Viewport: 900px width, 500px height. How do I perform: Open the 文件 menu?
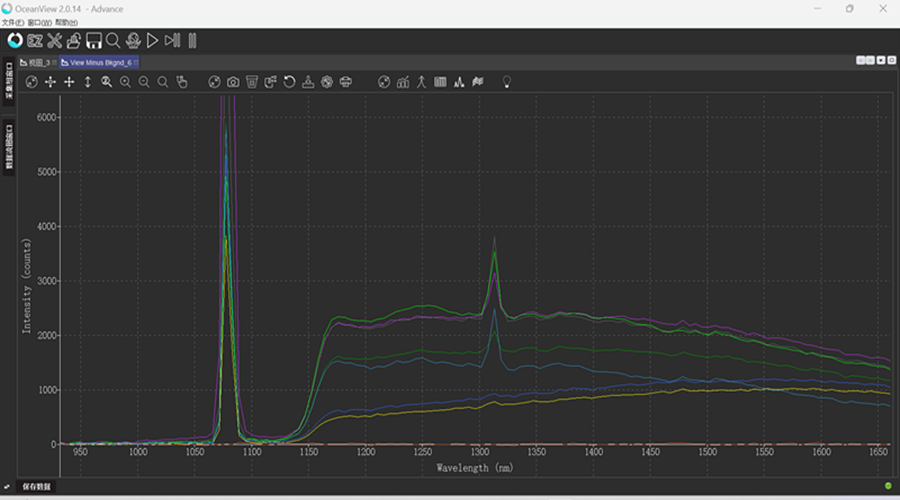(x=13, y=22)
